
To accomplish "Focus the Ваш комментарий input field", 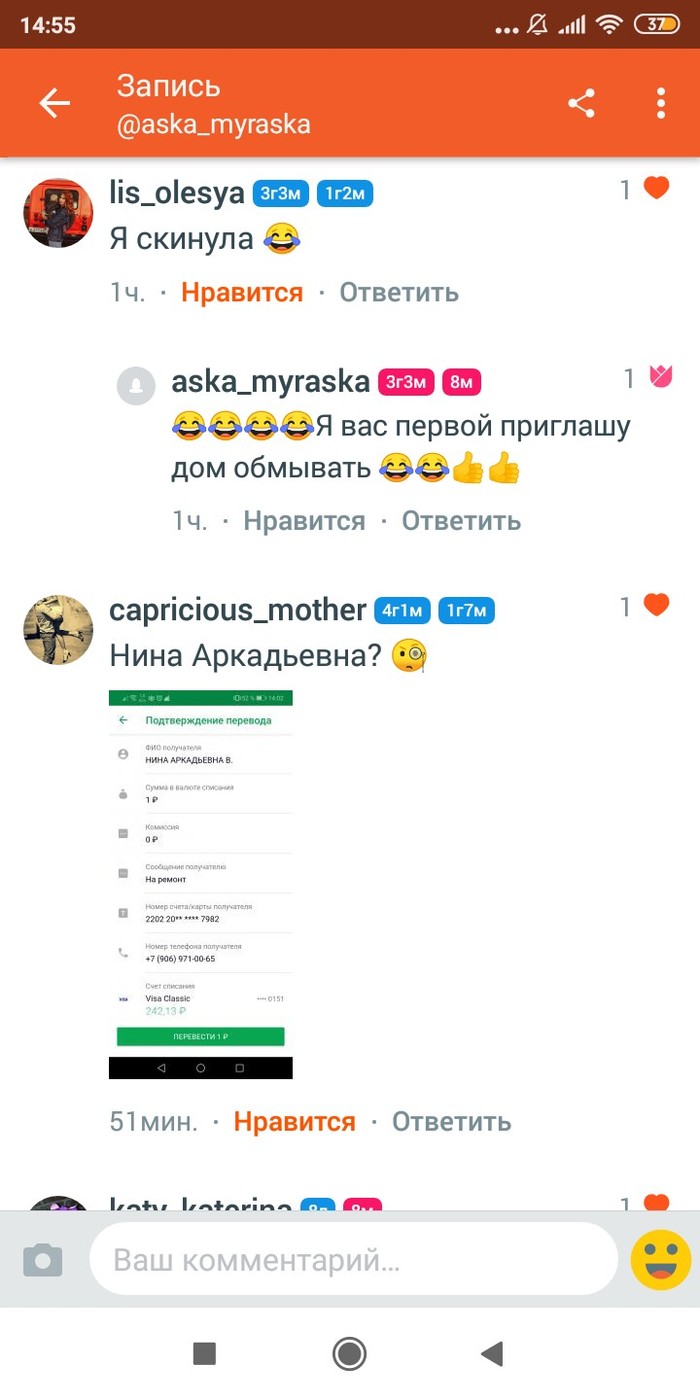I will coord(354,1260).
